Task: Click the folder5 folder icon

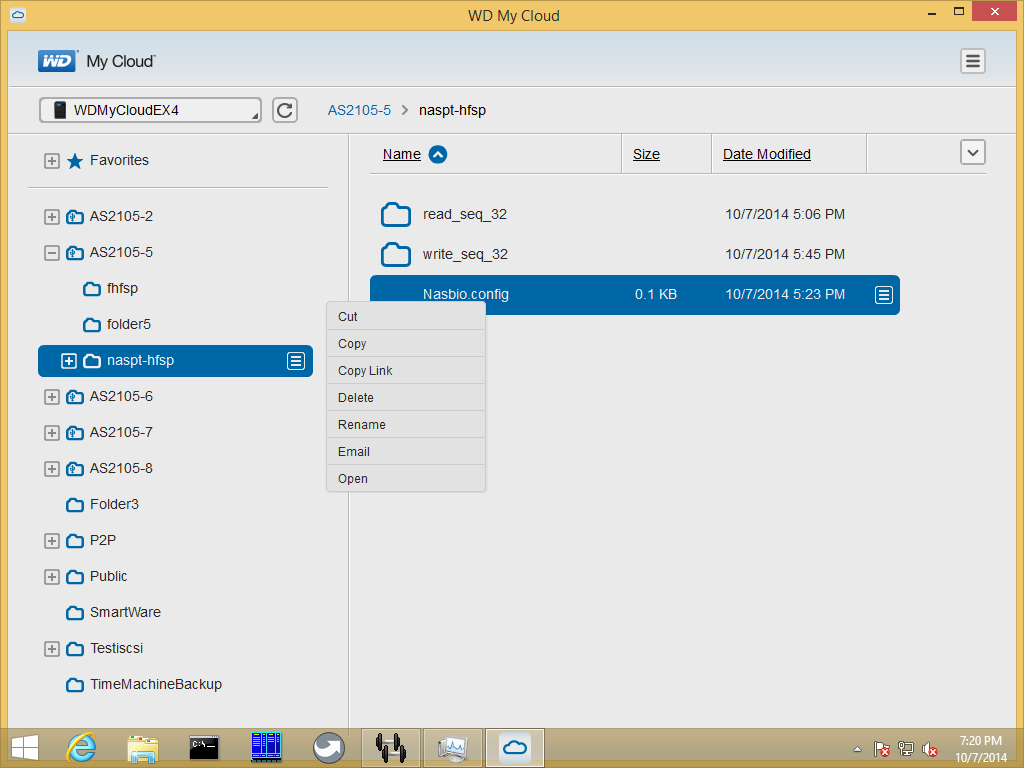Action: (92, 325)
